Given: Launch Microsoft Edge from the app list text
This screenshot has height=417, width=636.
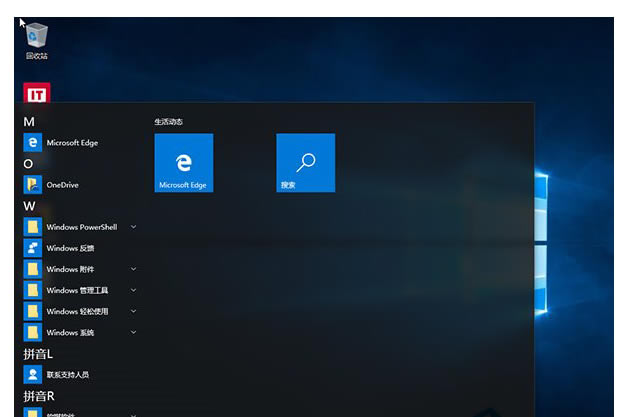Looking at the screenshot, I should (72, 143).
